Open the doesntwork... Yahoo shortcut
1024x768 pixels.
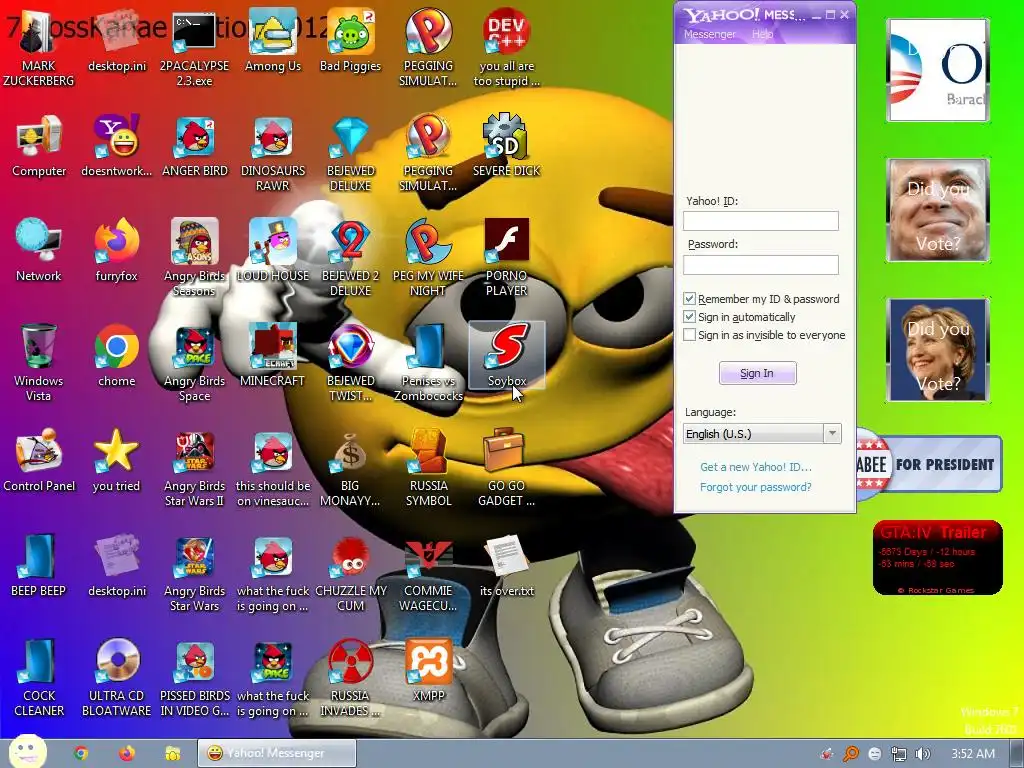(x=116, y=146)
